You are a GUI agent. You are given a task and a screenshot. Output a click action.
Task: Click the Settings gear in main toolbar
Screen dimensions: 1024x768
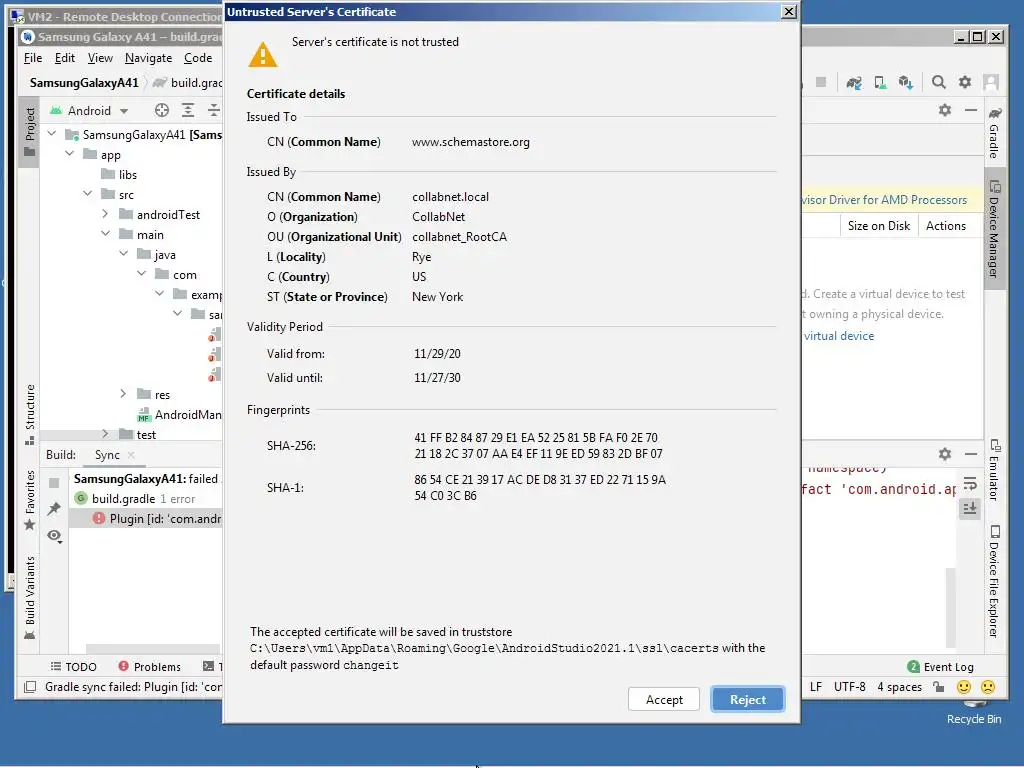click(965, 82)
